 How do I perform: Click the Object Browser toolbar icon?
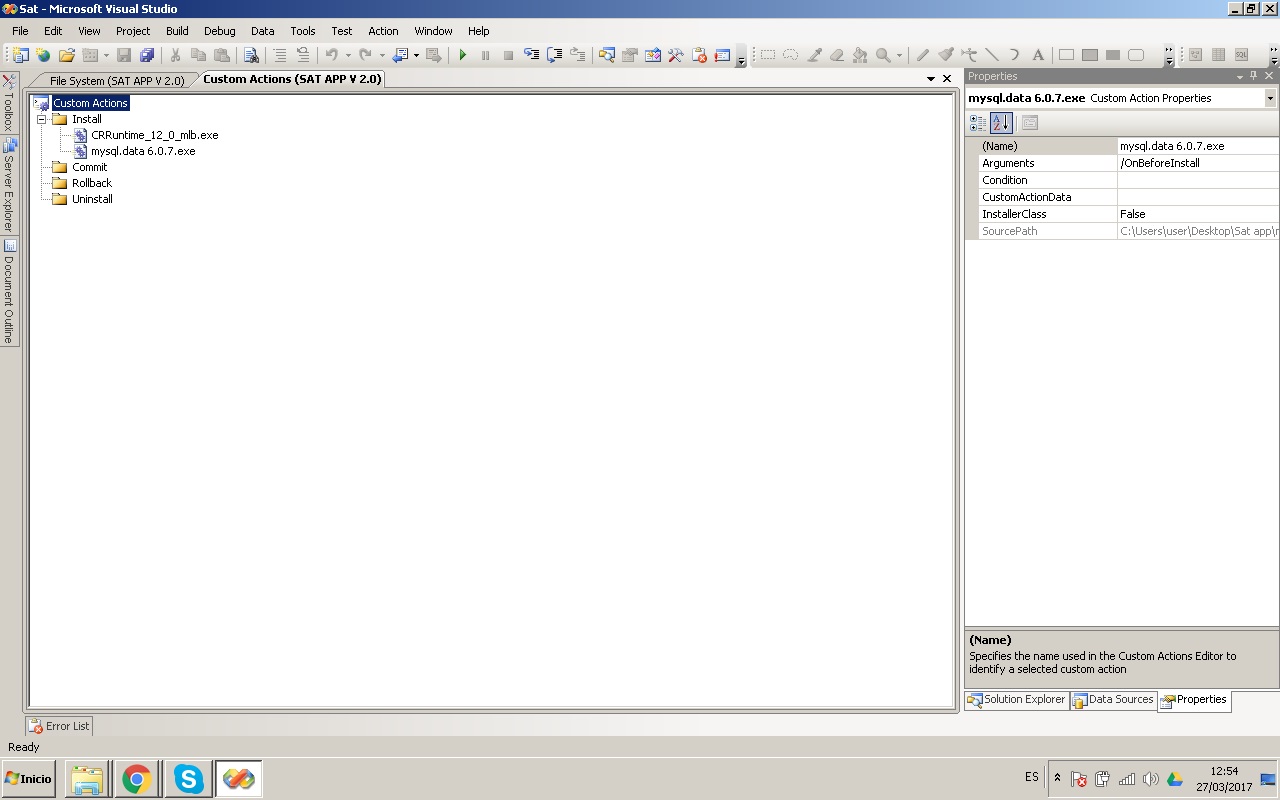(653, 55)
